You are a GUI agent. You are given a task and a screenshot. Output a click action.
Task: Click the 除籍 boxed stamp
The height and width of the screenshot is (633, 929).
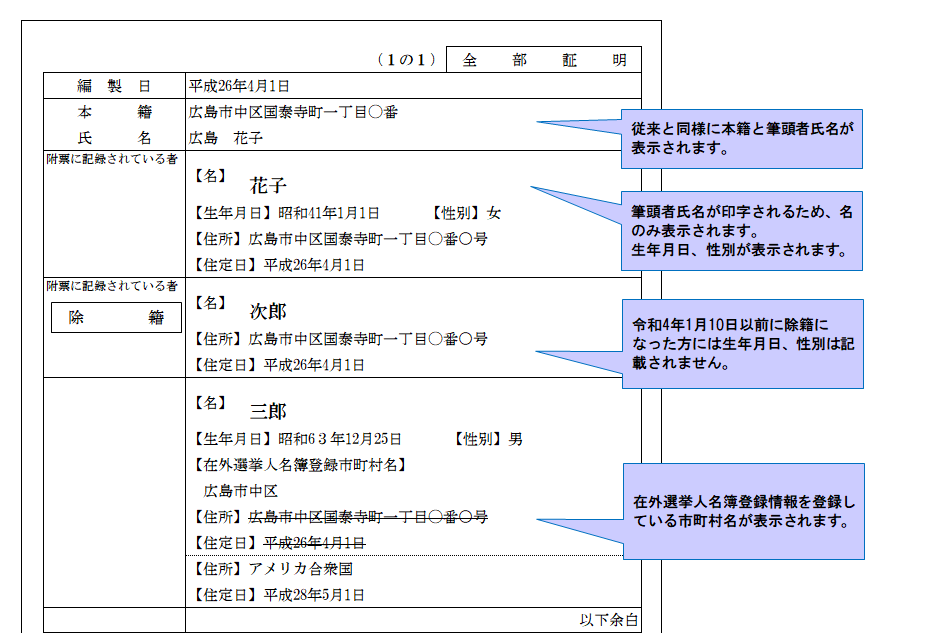pos(116,318)
